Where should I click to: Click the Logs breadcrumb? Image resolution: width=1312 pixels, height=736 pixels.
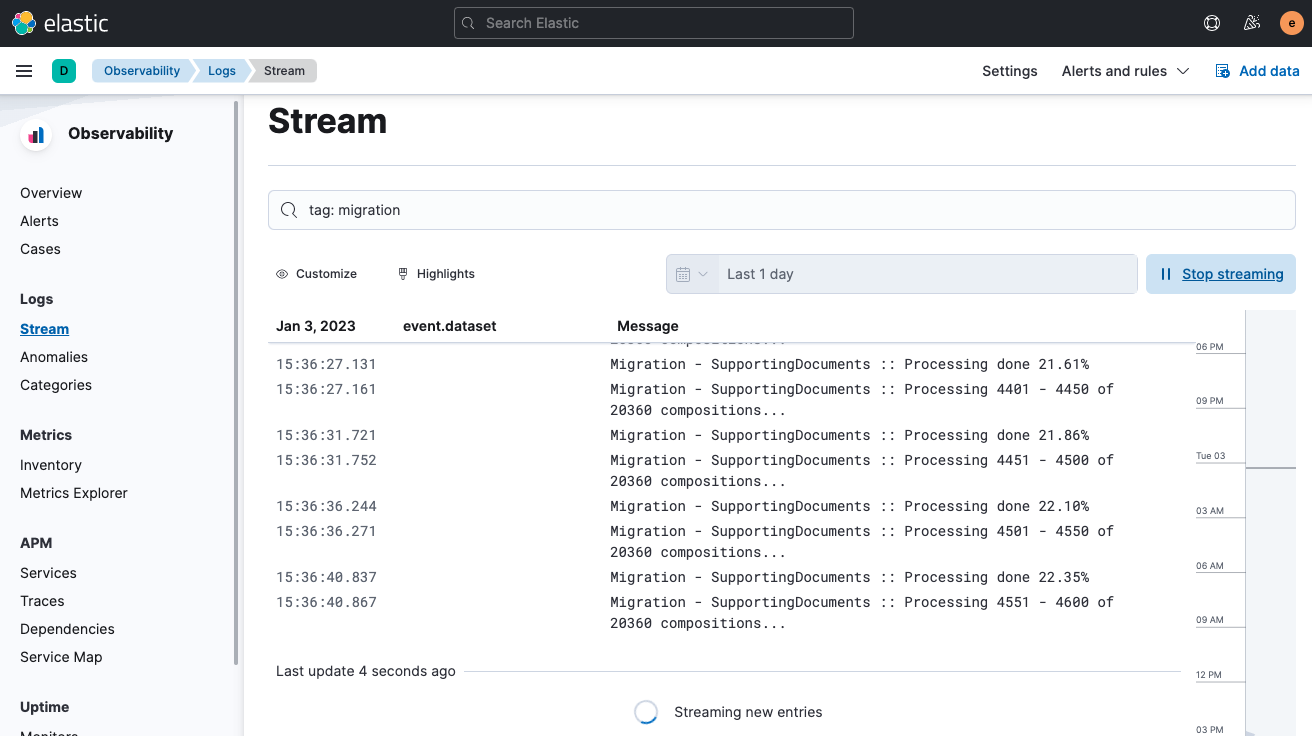click(x=222, y=71)
